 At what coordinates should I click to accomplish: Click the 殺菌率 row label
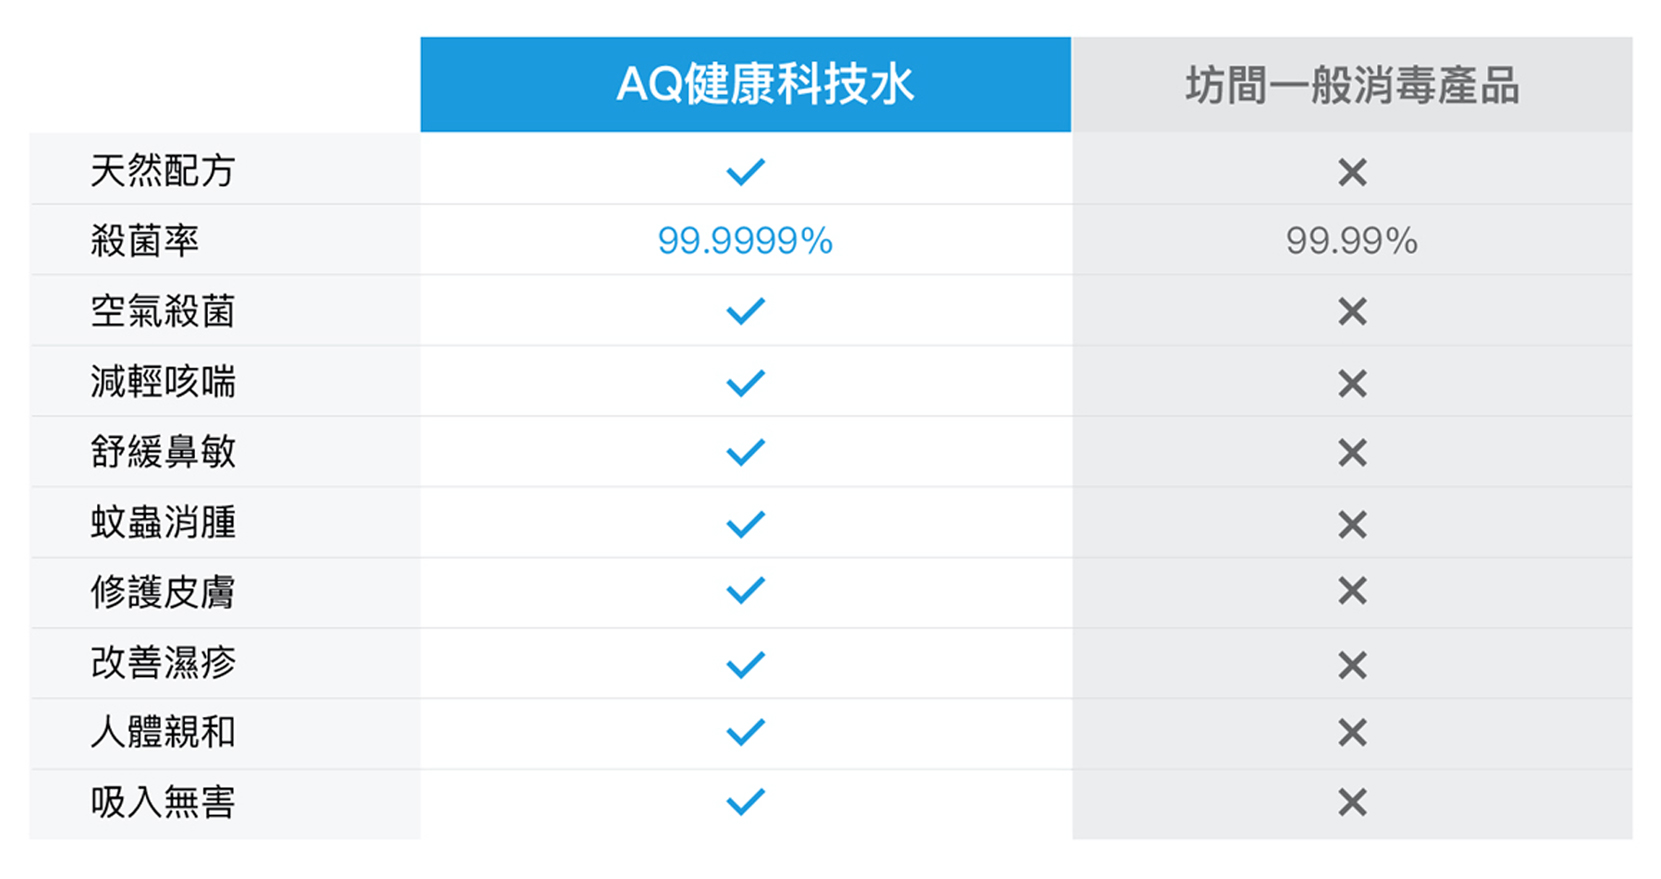click(145, 241)
